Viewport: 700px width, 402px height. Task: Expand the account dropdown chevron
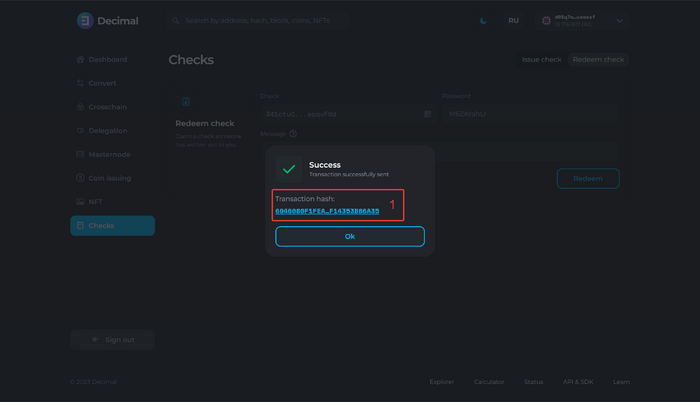[x=620, y=21]
